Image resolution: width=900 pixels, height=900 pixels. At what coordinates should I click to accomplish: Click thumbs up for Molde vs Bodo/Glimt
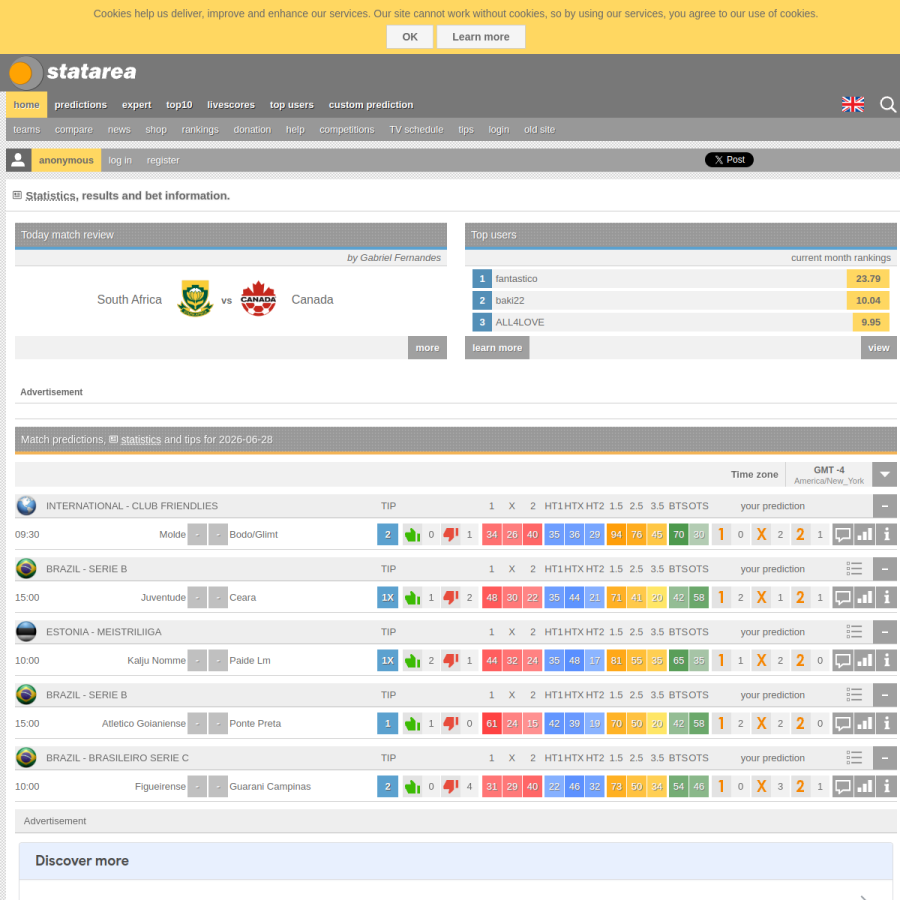click(x=412, y=534)
